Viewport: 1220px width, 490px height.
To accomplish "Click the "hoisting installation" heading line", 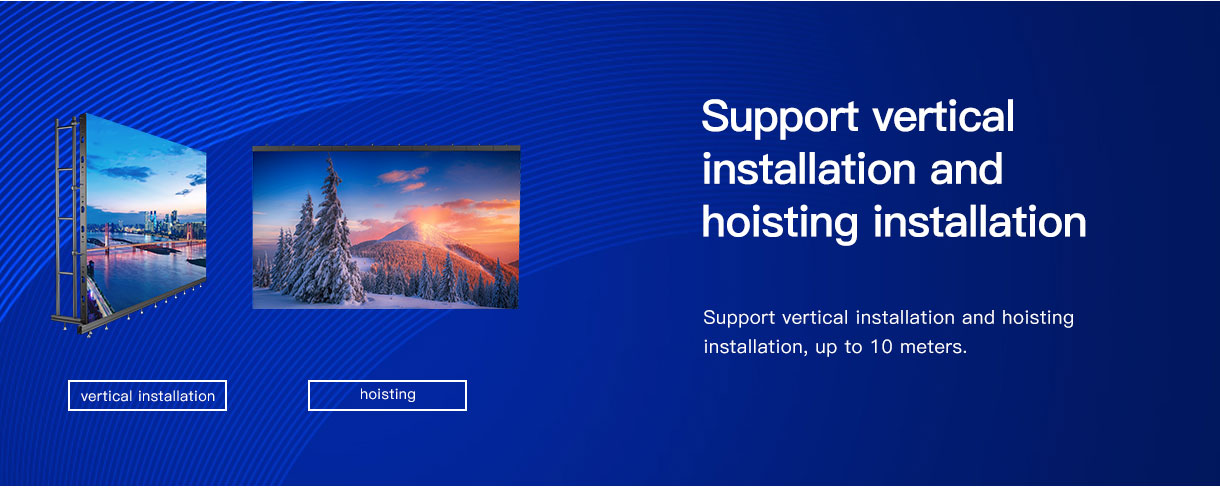I will click(x=894, y=222).
